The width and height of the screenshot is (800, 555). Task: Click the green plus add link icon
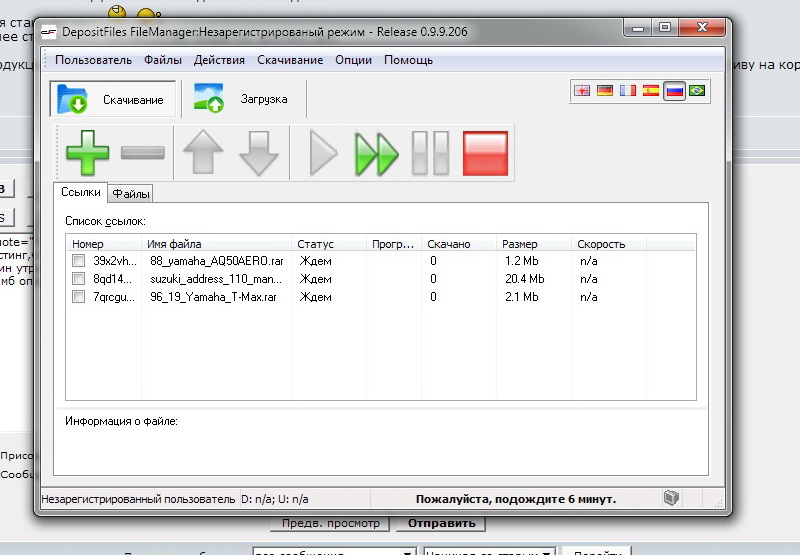coord(87,153)
